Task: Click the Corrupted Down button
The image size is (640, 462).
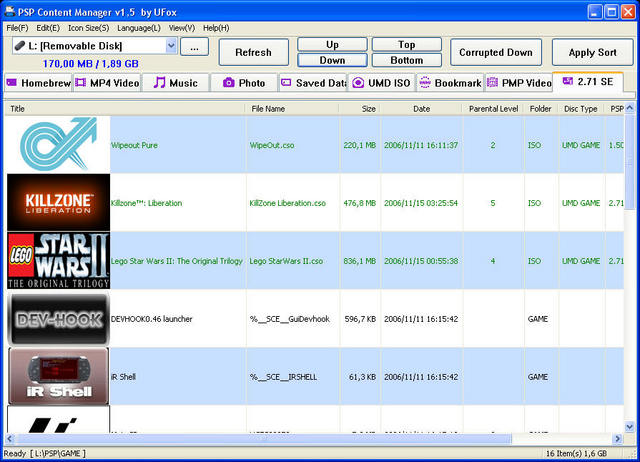Action: click(x=496, y=52)
